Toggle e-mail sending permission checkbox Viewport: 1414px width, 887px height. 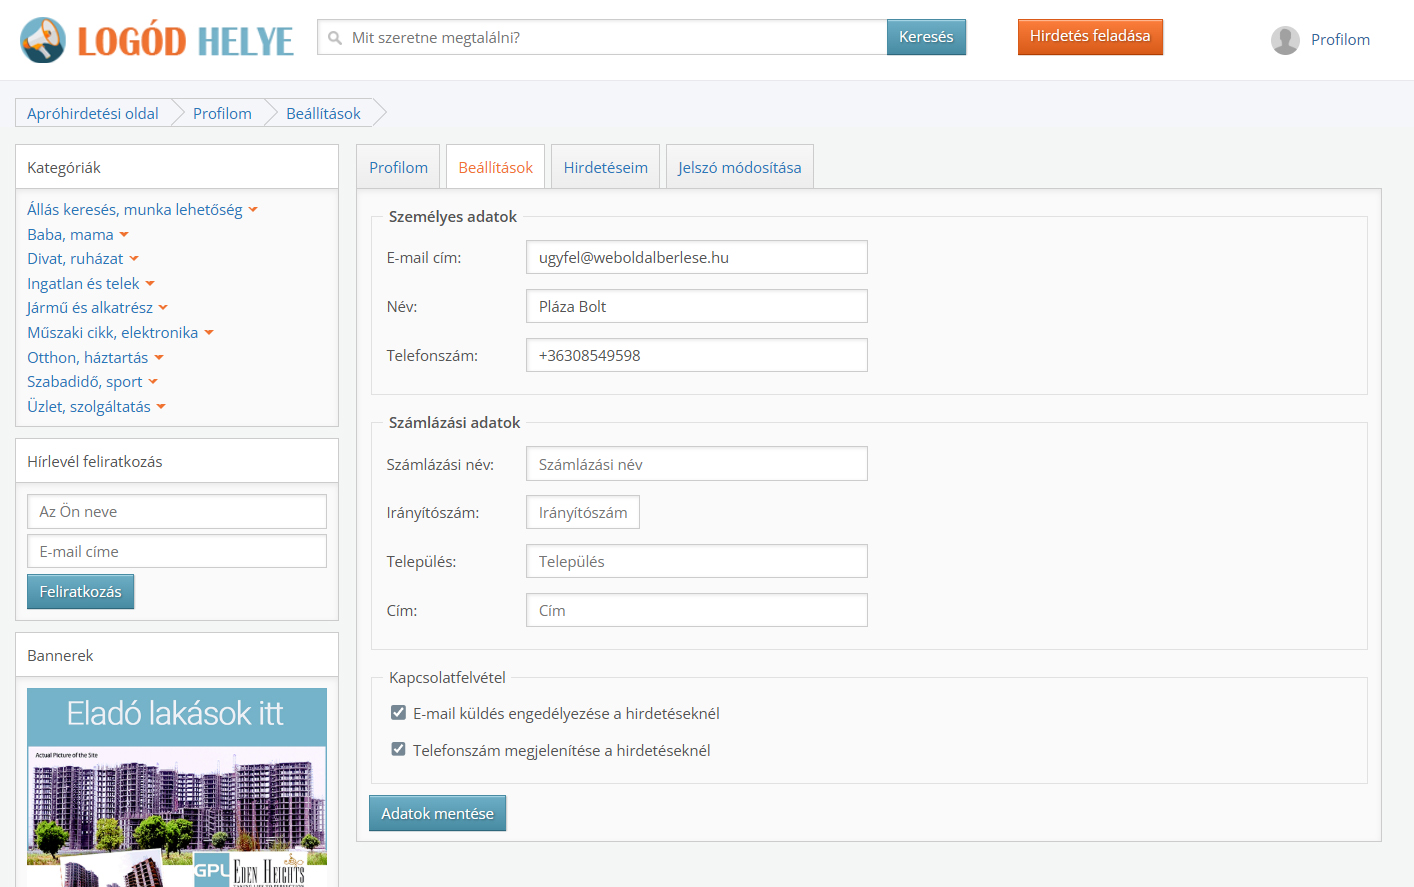pyautogui.click(x=398, y=713)
